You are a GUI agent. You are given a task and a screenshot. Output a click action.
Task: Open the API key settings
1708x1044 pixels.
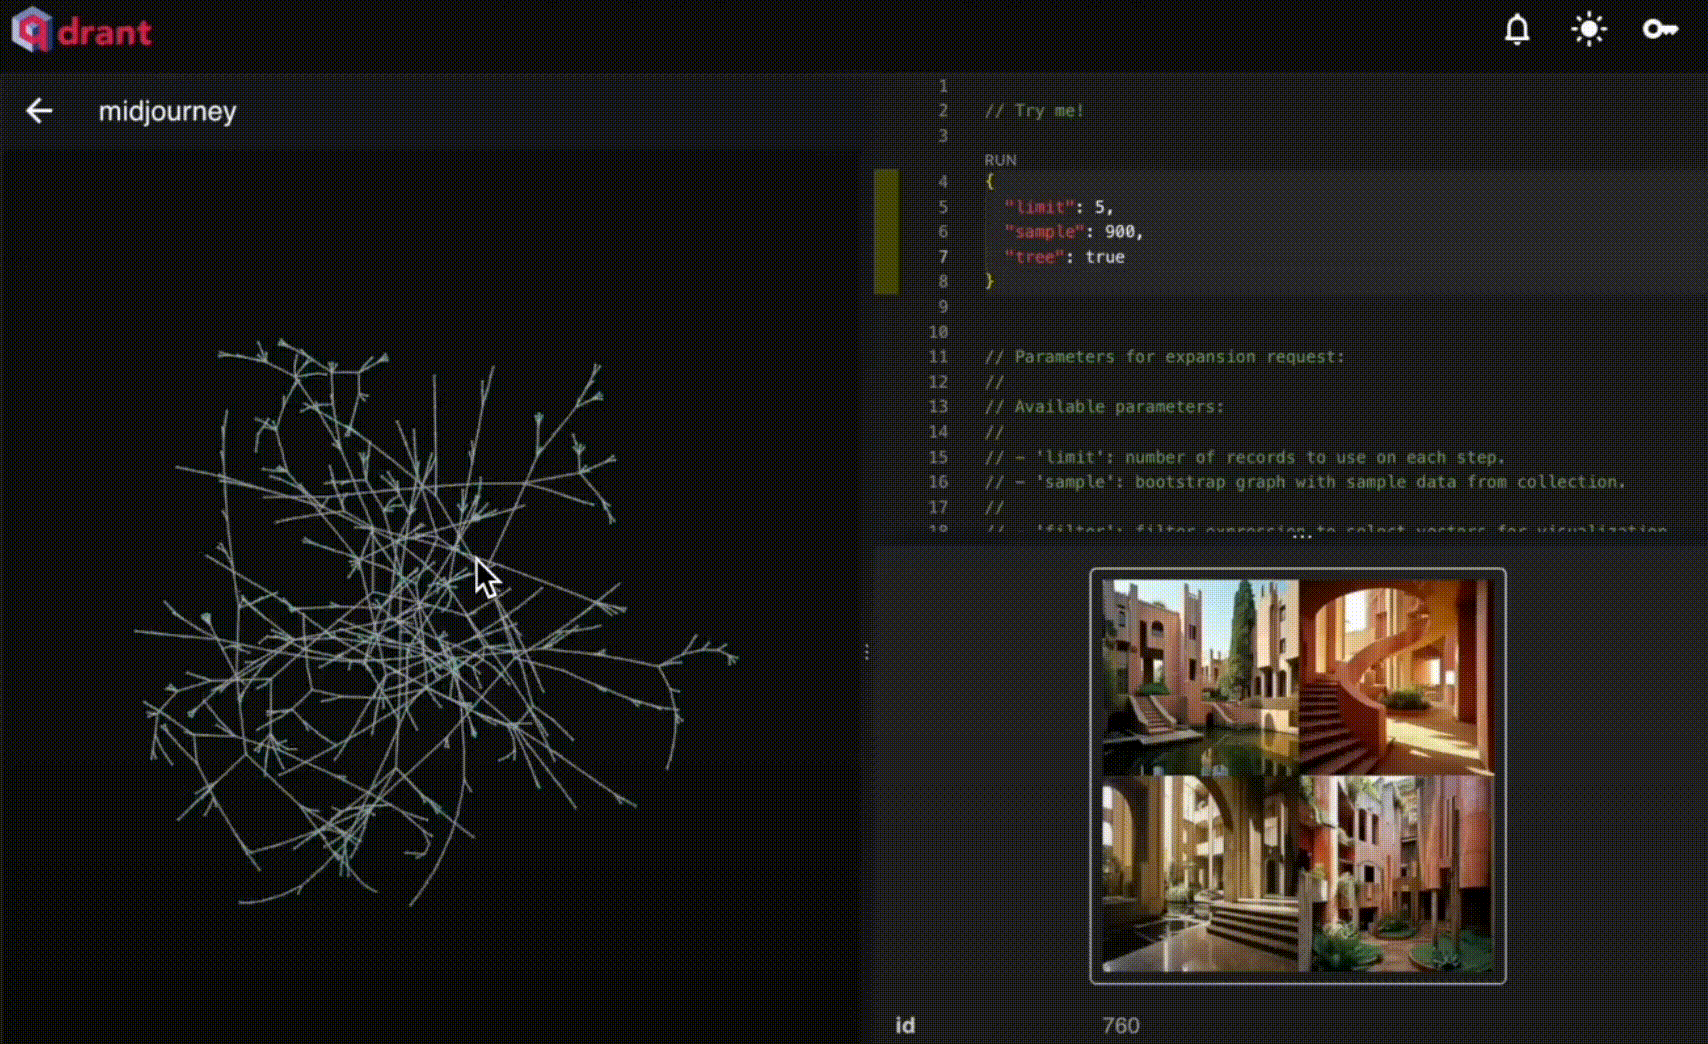[1660, 30]
